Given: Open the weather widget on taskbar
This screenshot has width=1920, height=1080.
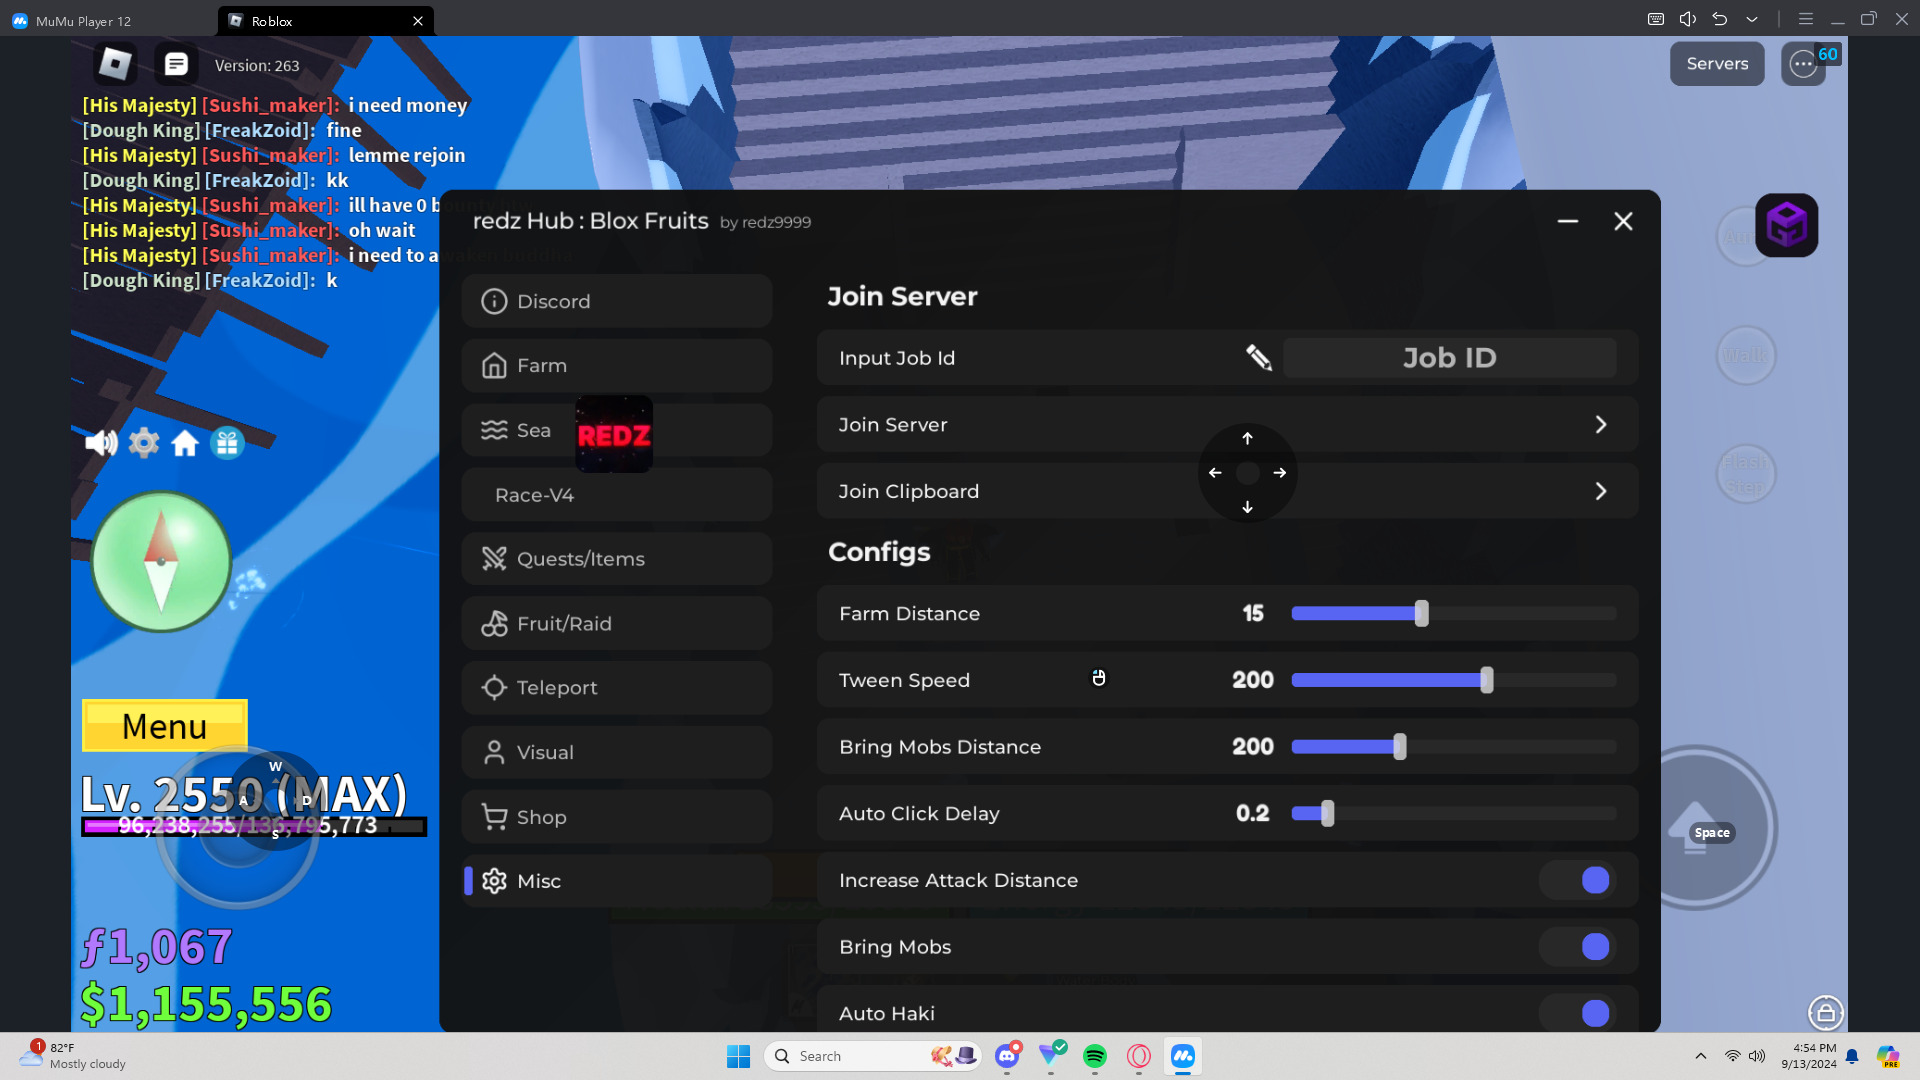Looking at the screenshot, I should pyautogui.click(x=73, y=1056).
